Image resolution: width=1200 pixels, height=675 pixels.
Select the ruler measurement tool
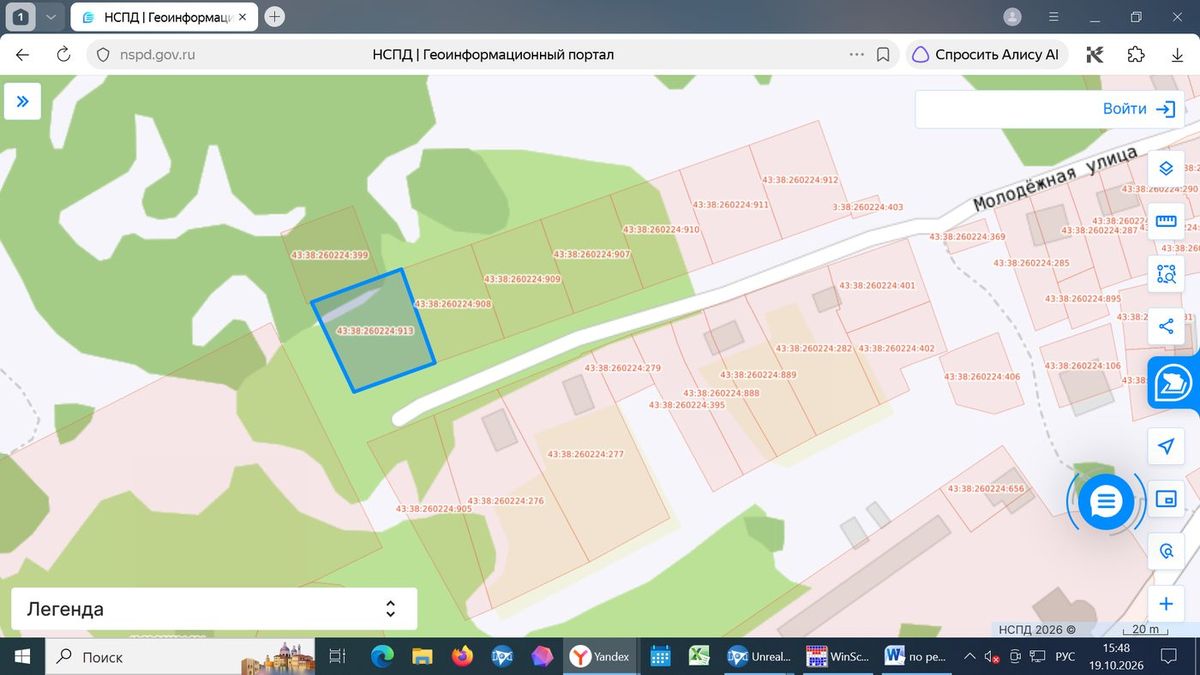coord(1165,221)
